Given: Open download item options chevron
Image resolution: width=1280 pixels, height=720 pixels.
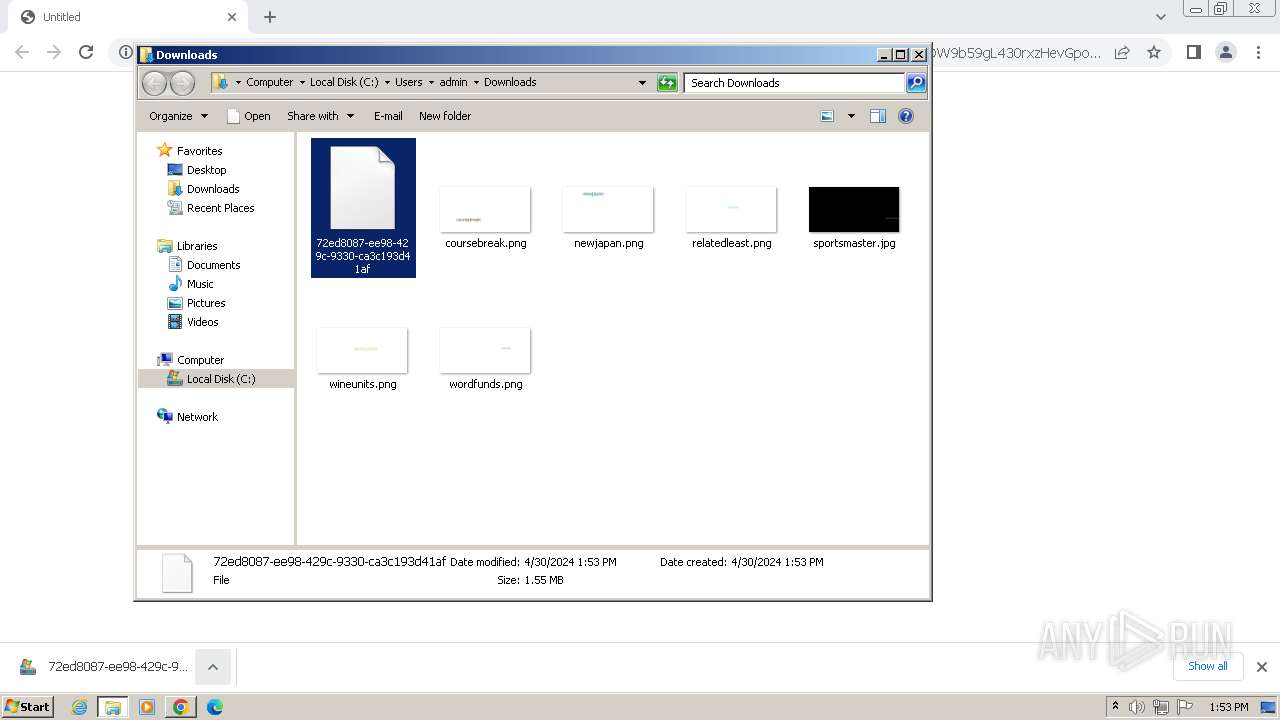Looking at the screenshot, I should [213, 667].
